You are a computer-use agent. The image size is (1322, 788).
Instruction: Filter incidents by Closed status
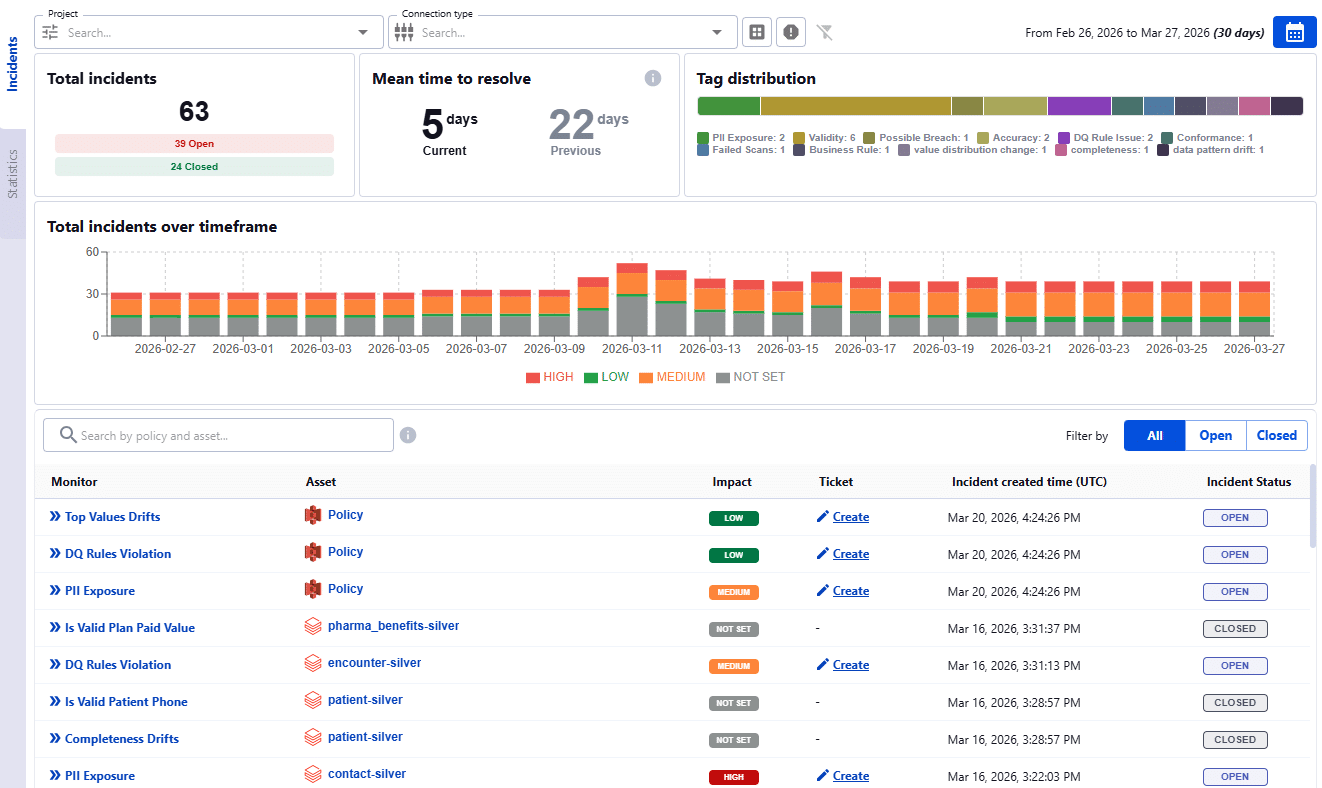(x=1277, y=435)
